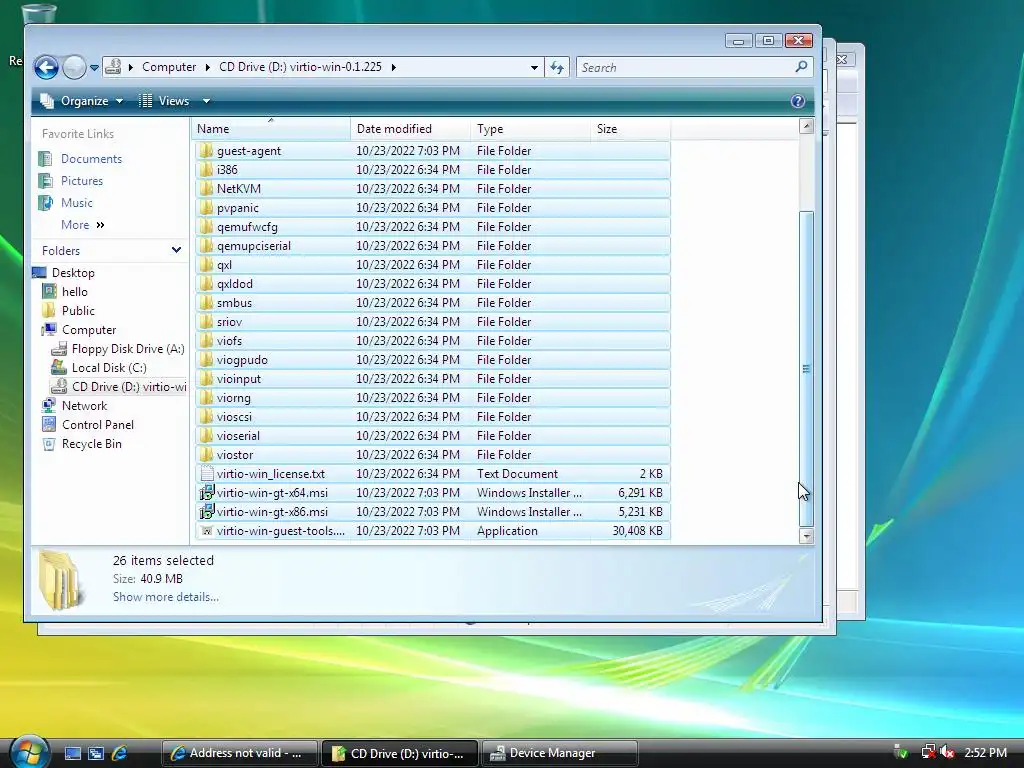Switch to Device Manager taskbar button
The width and height of the screenshot is (1024, 768).
click(559, 753)
